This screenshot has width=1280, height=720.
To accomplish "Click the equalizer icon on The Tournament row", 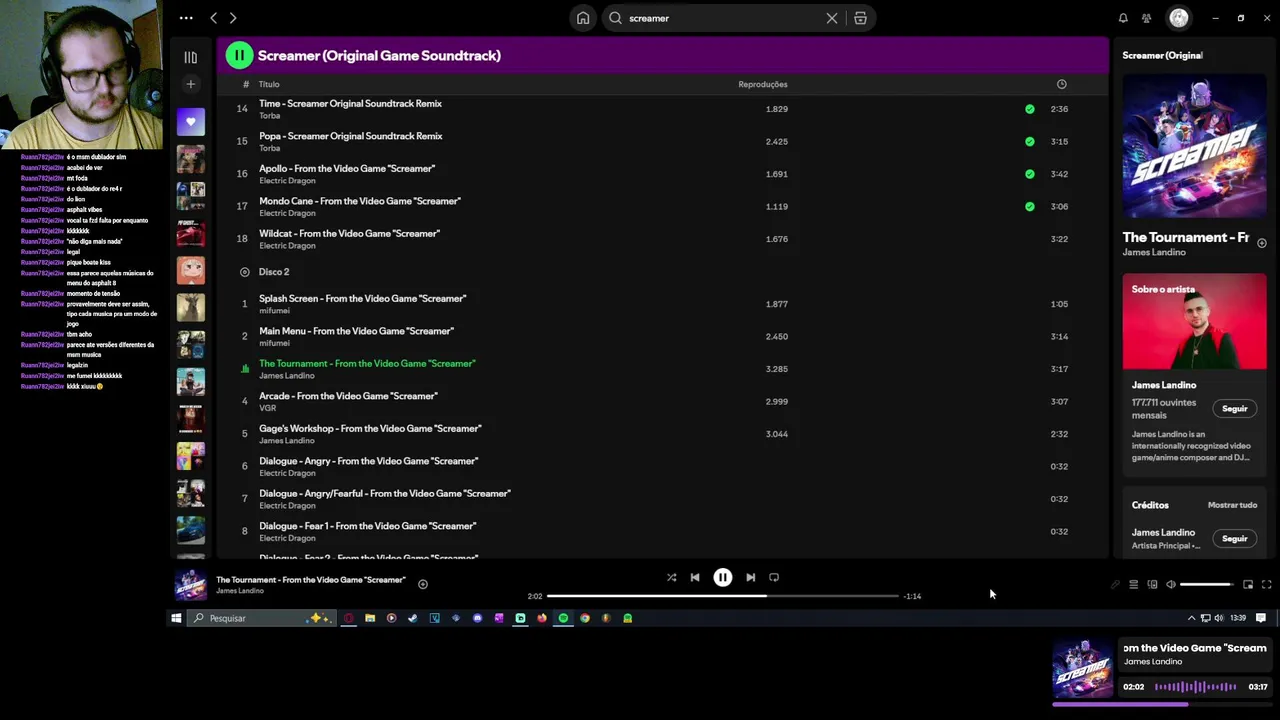I will tap(244, 369).
